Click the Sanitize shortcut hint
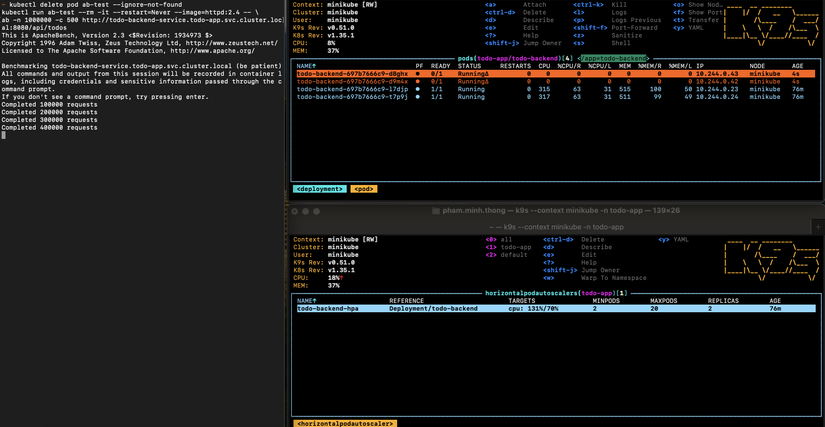Screen dimensions: 825x427 [627, 35]
